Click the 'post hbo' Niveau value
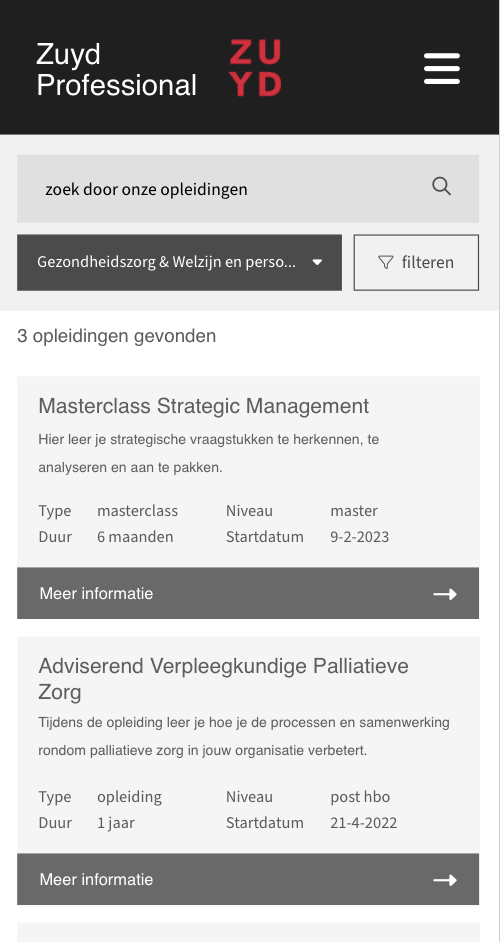The width and height of the screenshot is (500, 942). pyautogui.click(x=360, y=797)
